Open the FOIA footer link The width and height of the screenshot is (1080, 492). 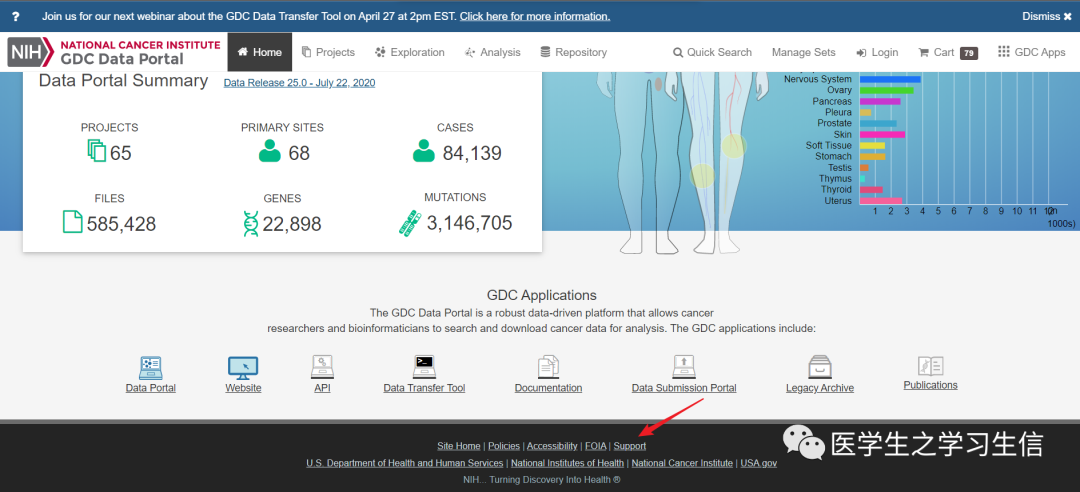pyautogui.click(x=596, y=446)
